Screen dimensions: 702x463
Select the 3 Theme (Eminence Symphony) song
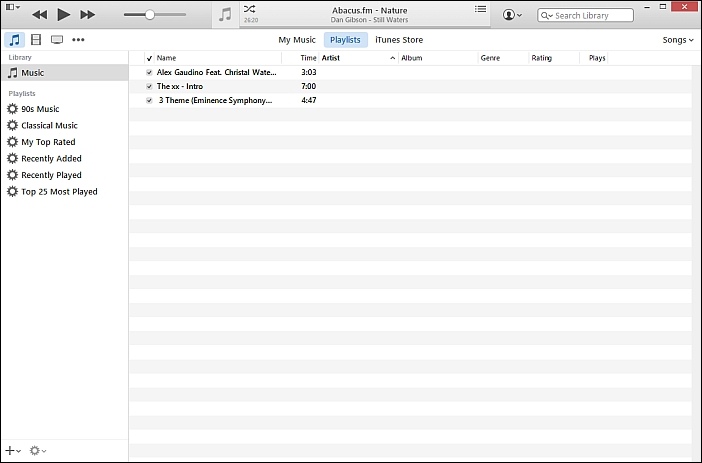(215, 100)
